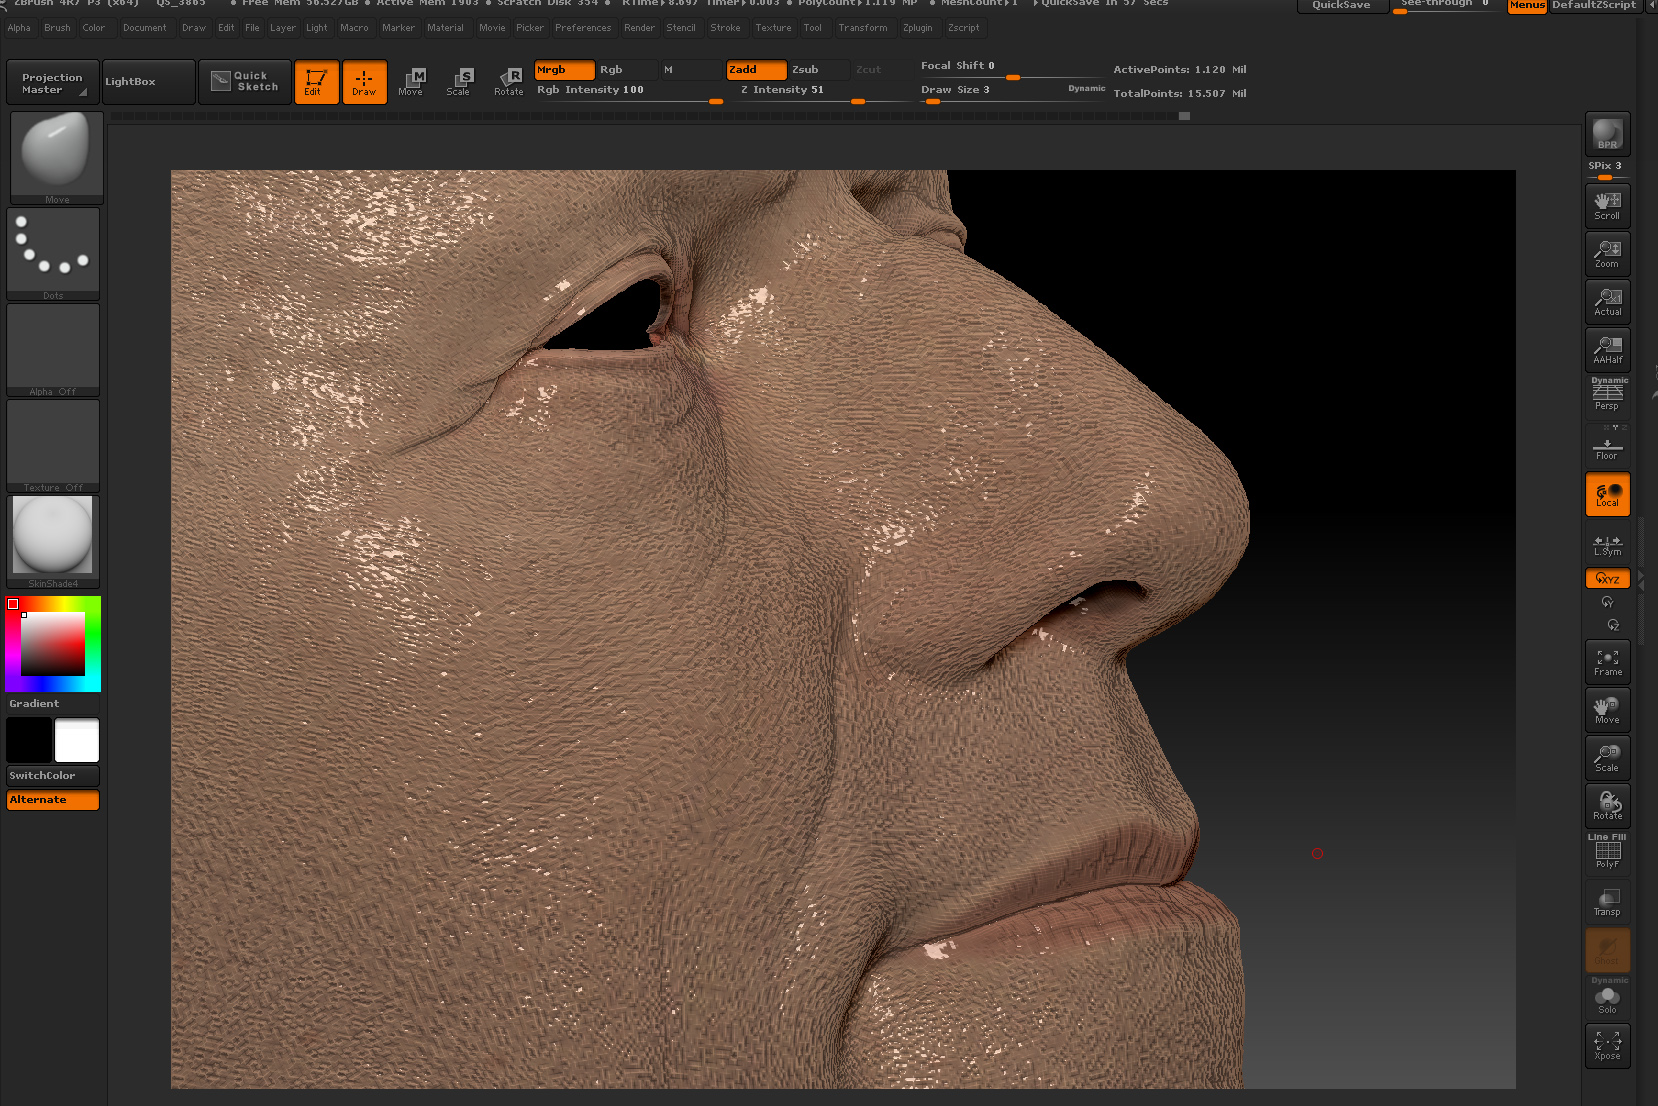This screenshot has width=1658, height=1106.
Task: Toggle Solo mode
Action: [x=1607, y=998]
